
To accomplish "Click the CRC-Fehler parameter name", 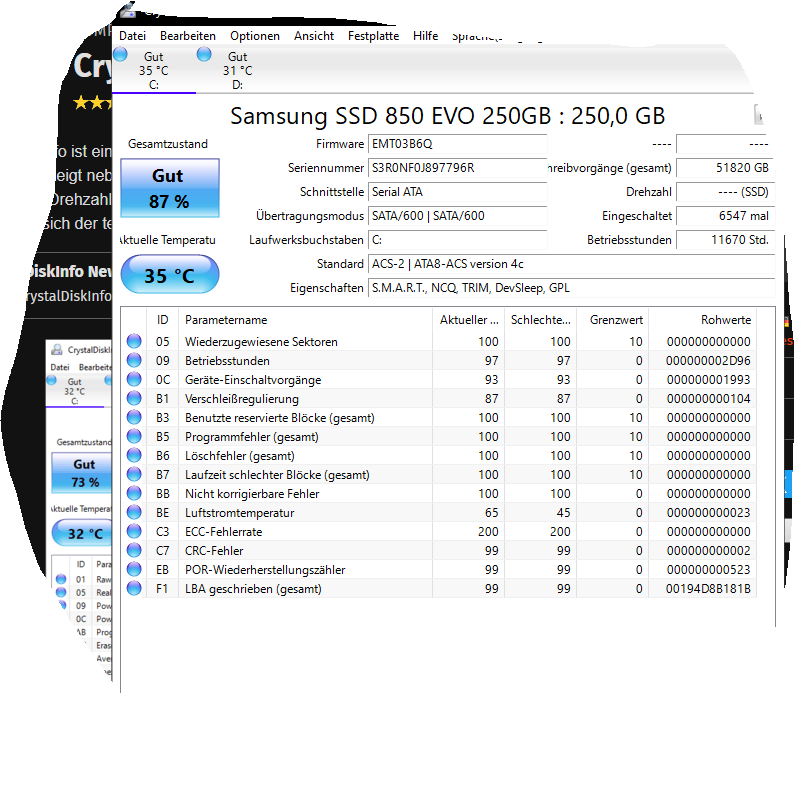I will pos(214,551).
